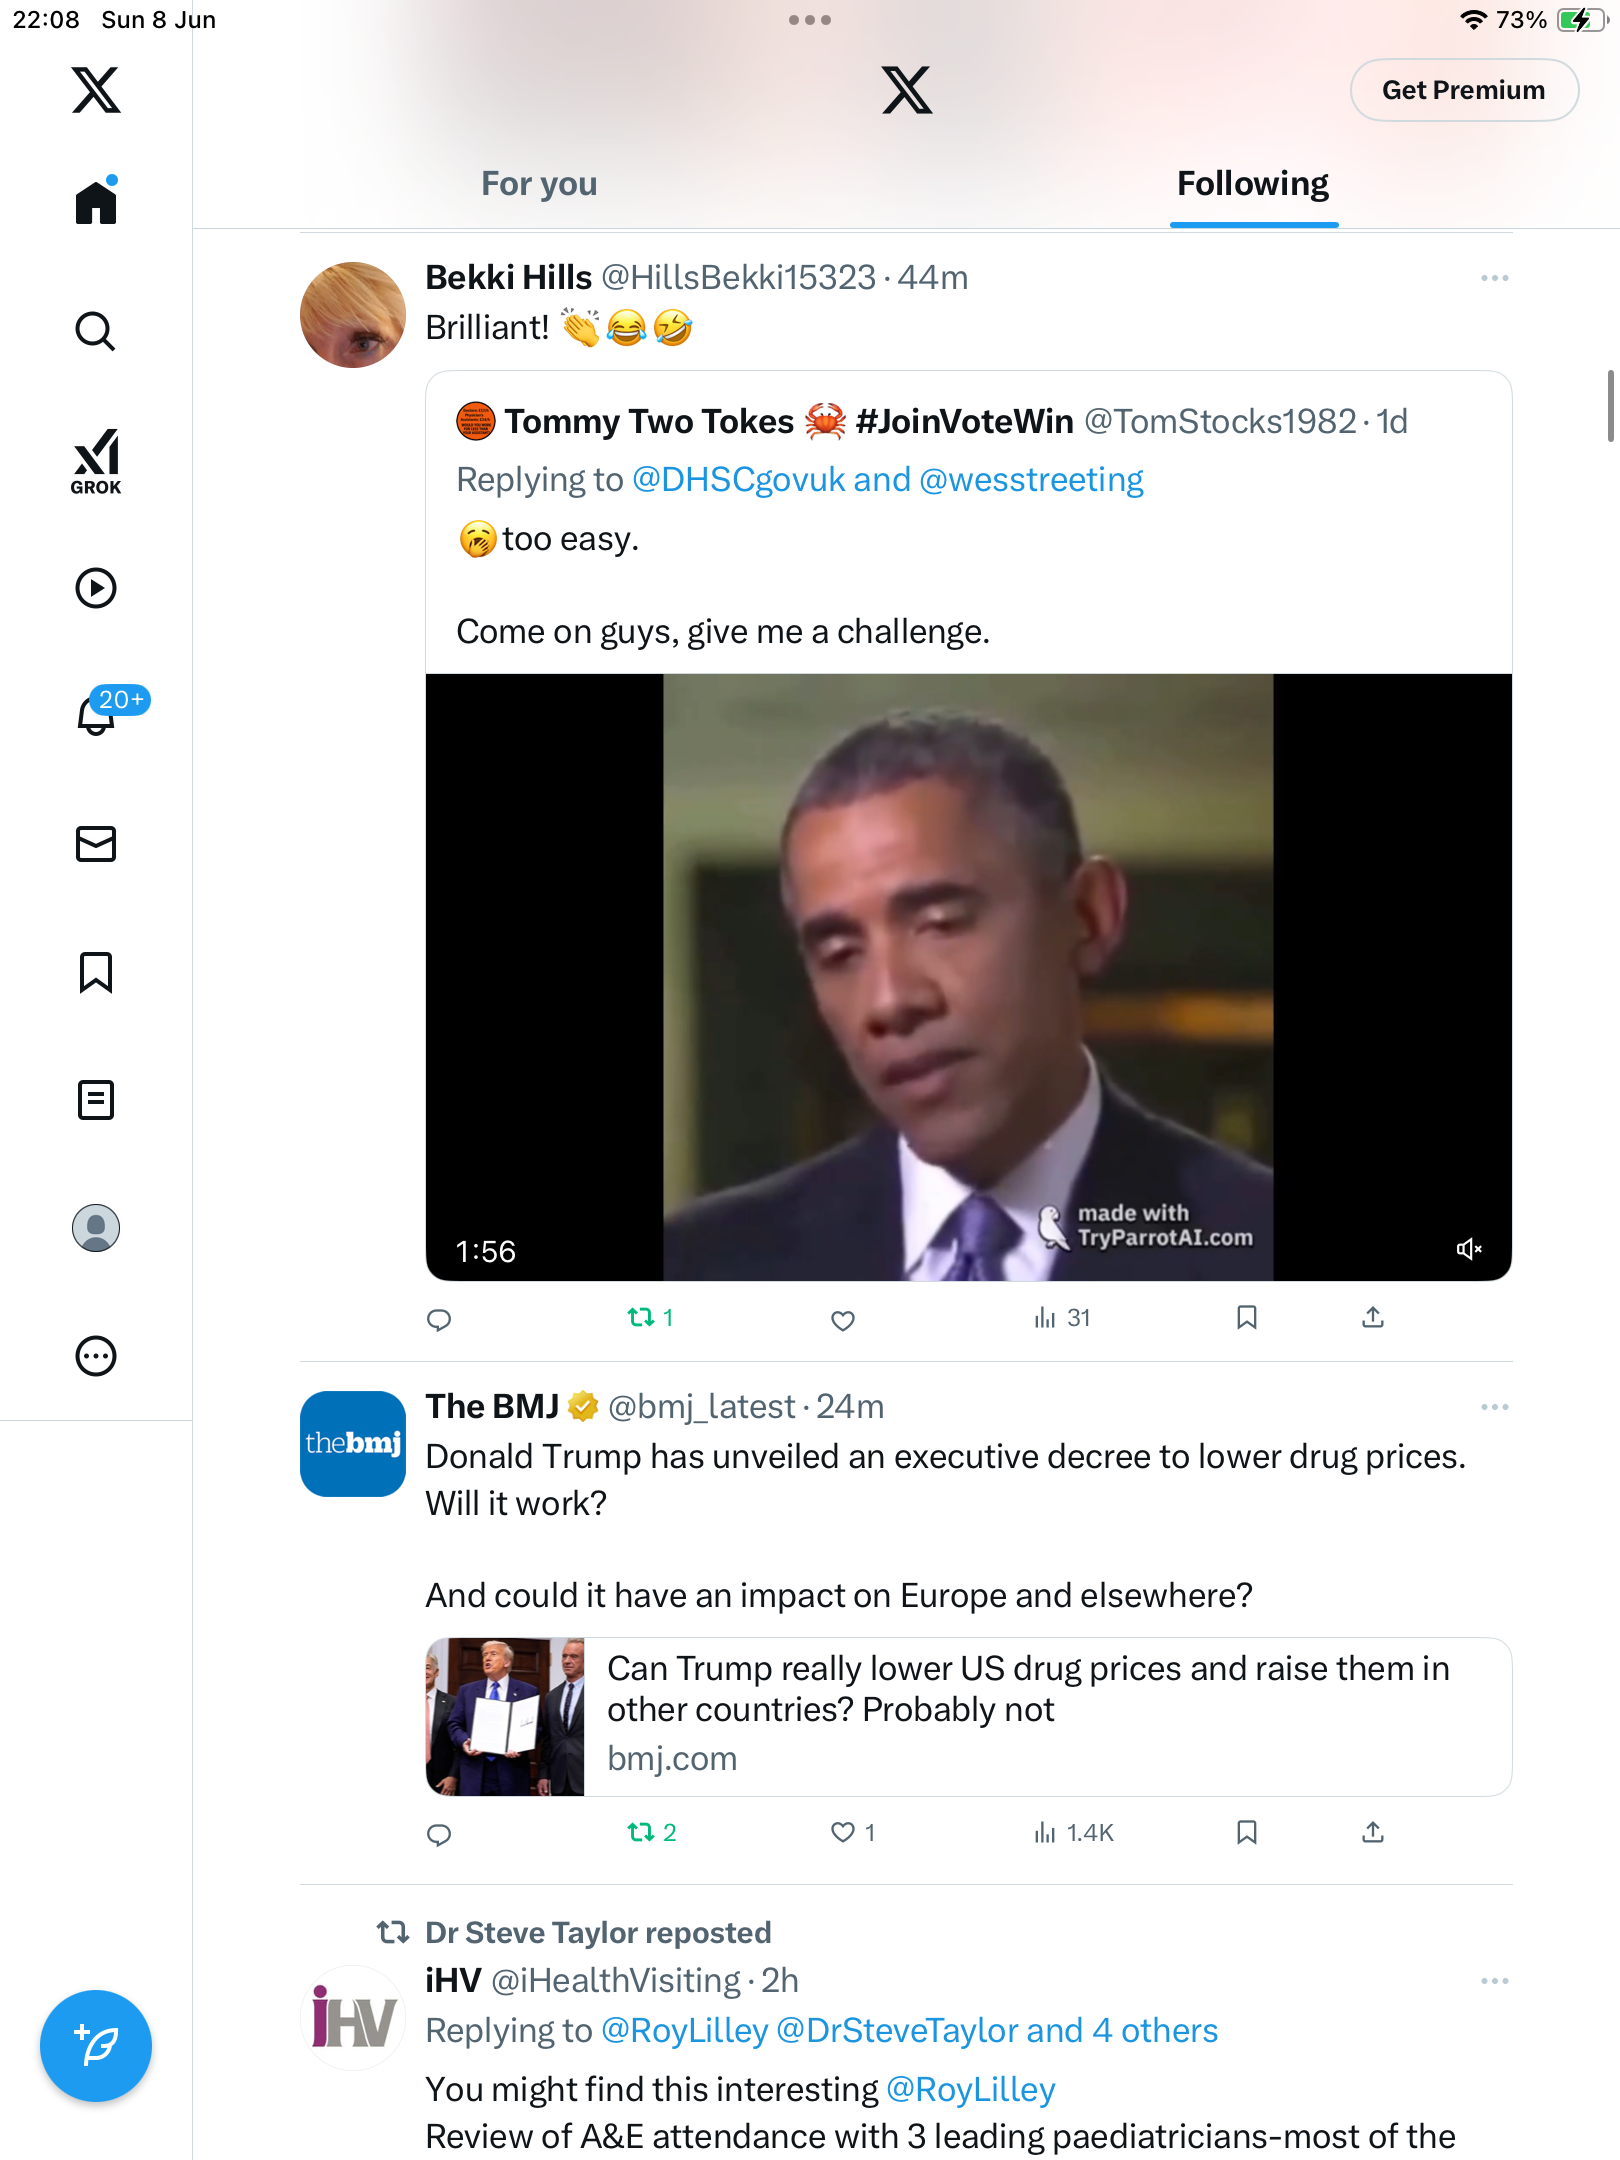This screenshot has width=1620, height=2160.
Task: Like Bekki Hills' post
Action: [x=843, y=1320]
